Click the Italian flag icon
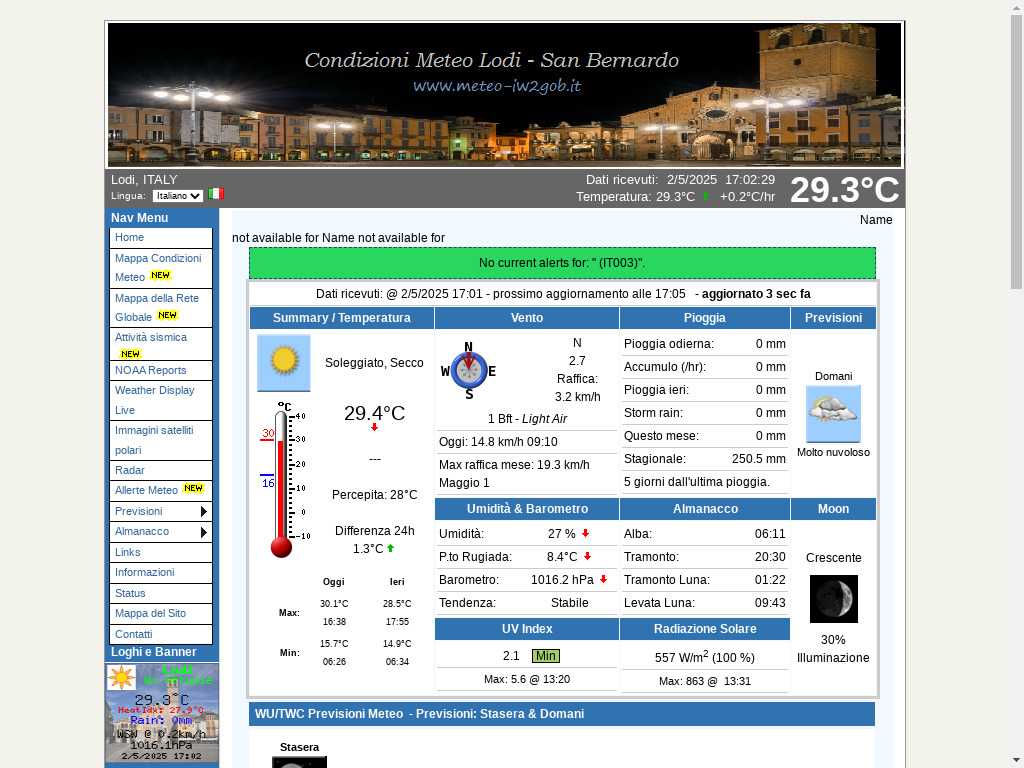1024x768 pixels. [216, 194]
